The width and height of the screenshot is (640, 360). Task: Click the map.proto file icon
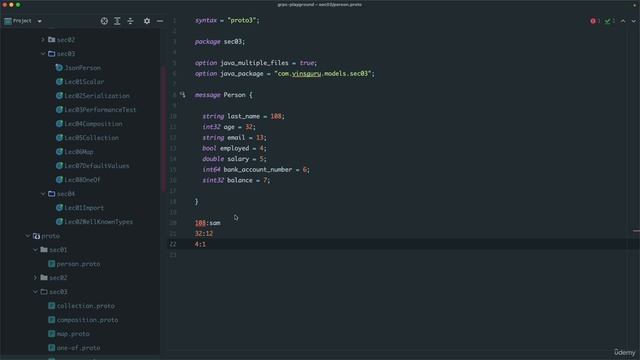tap(51, 333)
